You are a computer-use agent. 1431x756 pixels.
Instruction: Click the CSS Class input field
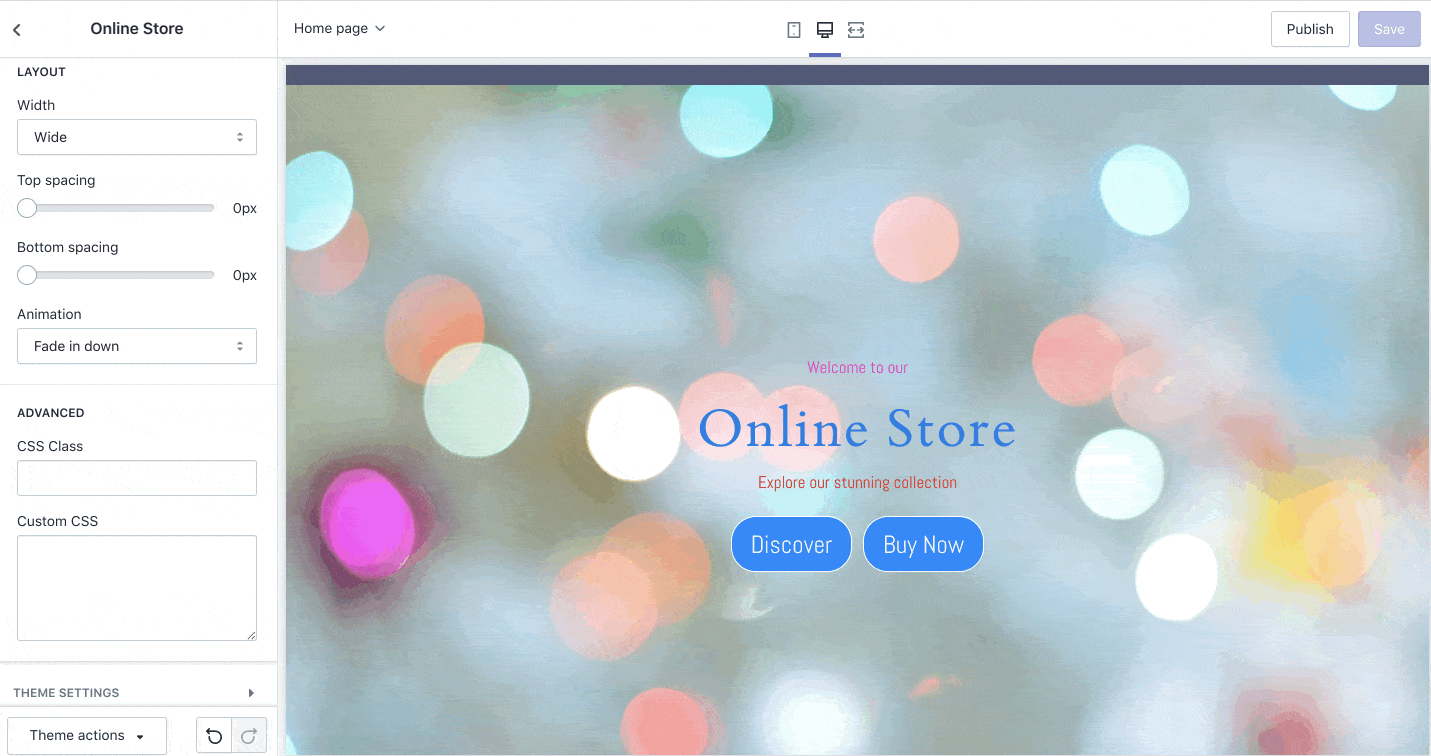coord(137,478)
